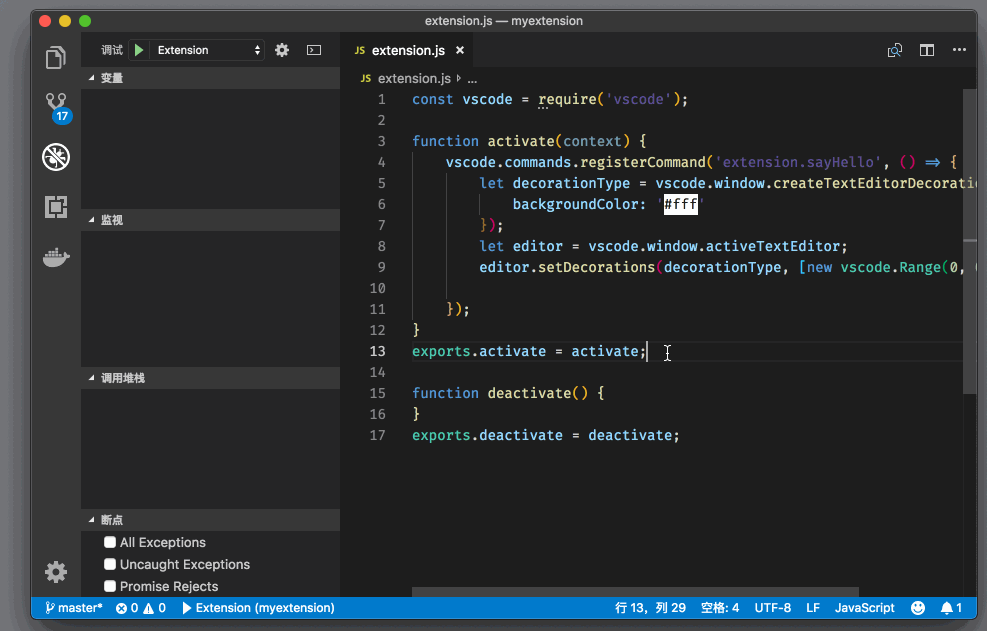Open the Explorer view in activity bar

[56, 58]
